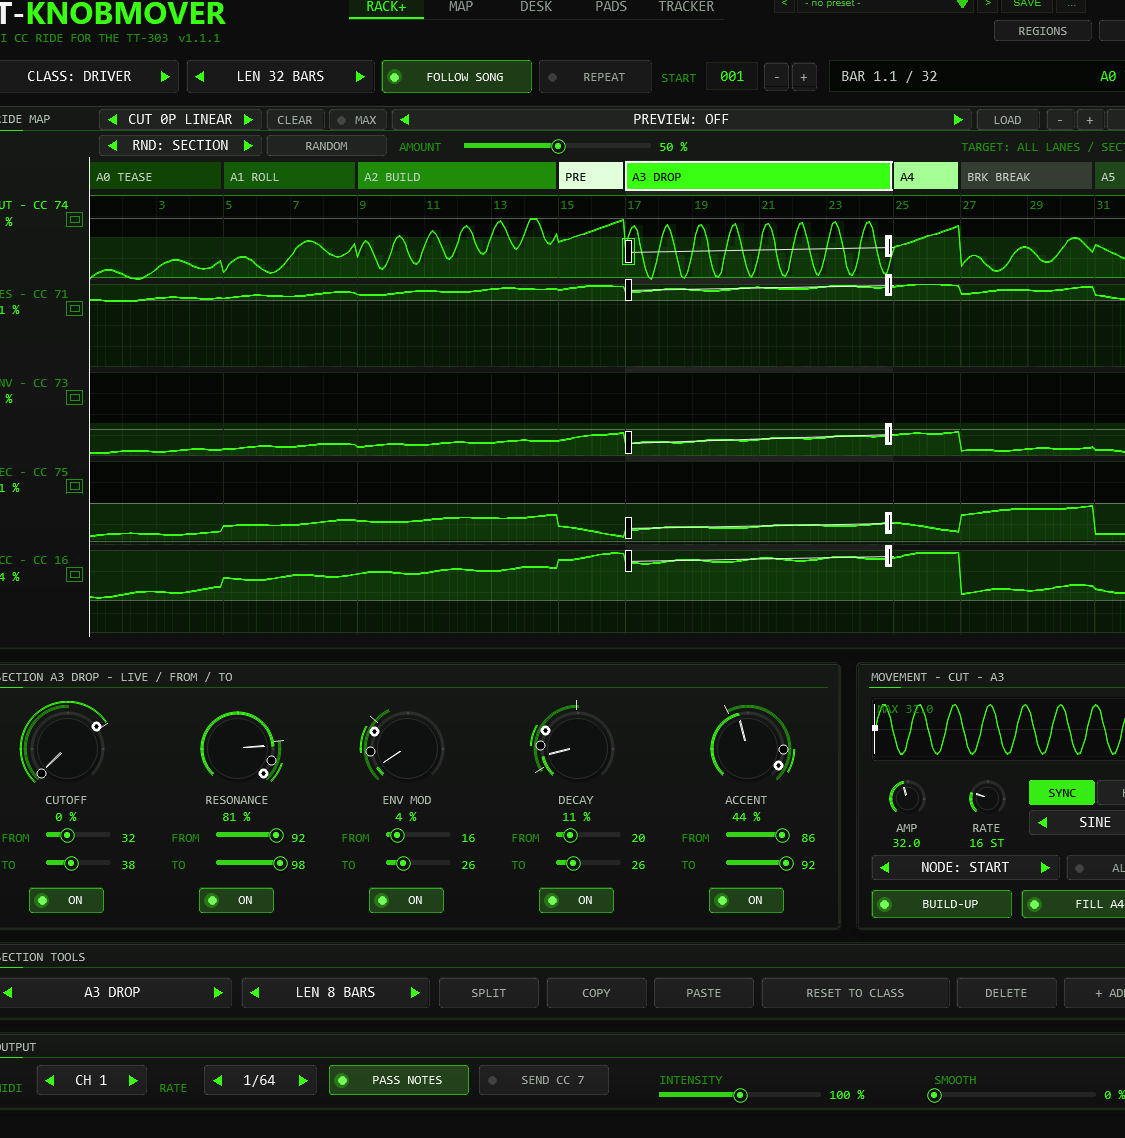Screen dimensions: 1125x1138
Task: Click the Accent knob
Action: coord(746,746)
